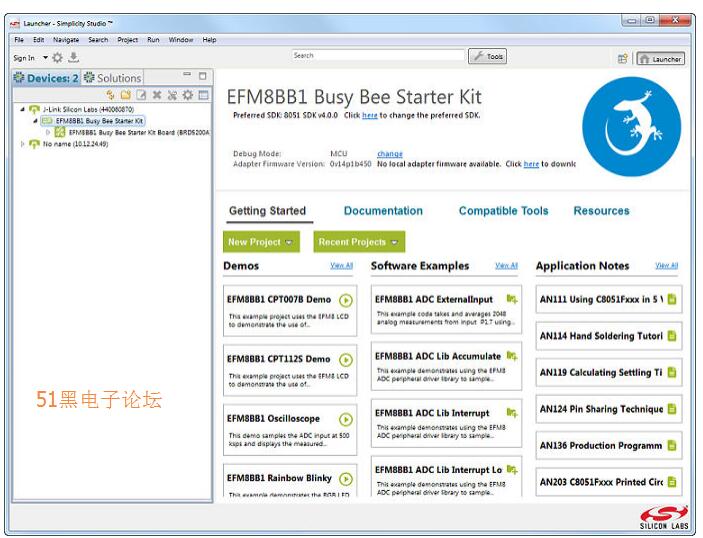Collapse the J-Link Silicon Labs tree node
703x538 pixels.
point(22,109)
